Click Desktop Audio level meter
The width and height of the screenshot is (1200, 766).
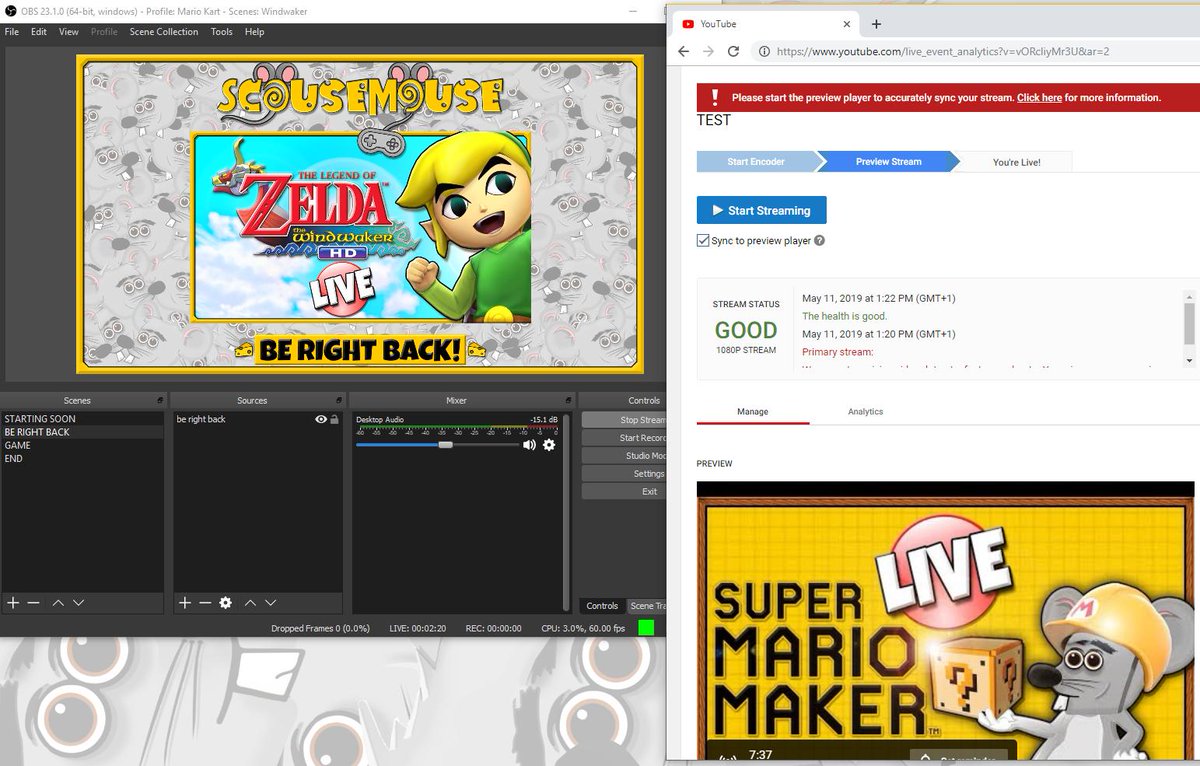(457, 429)
